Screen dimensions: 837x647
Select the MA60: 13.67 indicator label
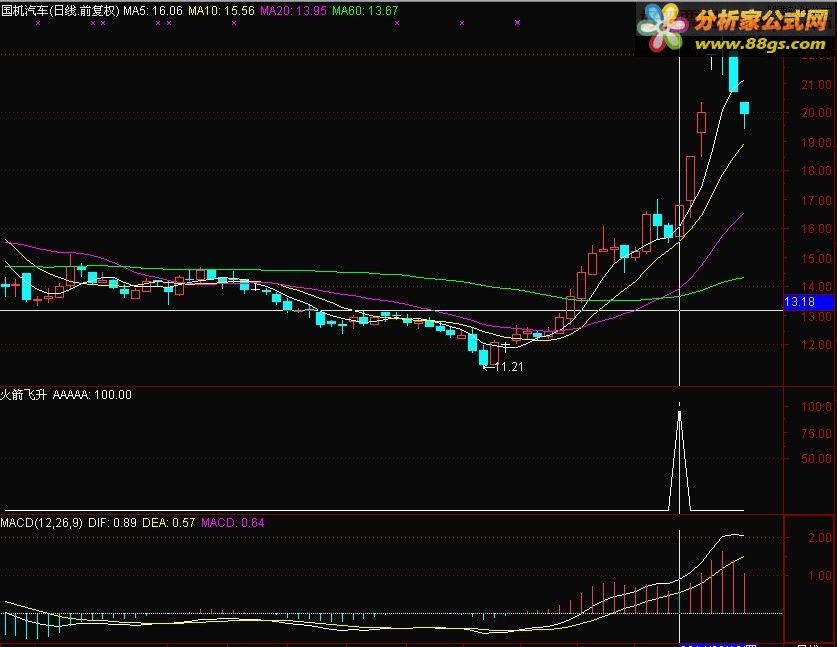click(x=365, y=11)
